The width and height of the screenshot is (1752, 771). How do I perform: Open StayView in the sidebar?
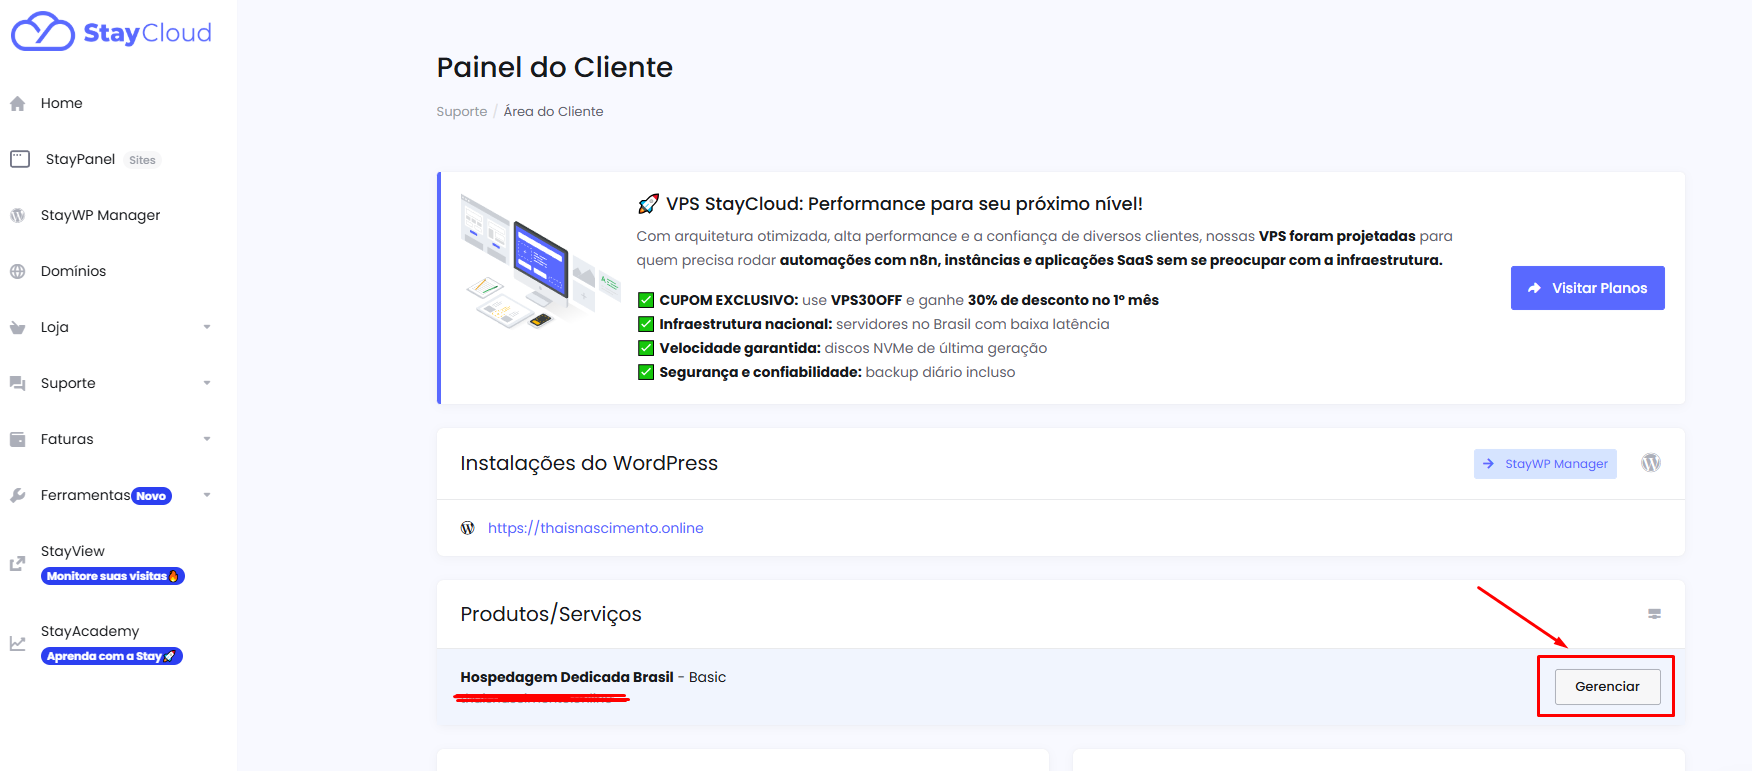[72, 551]
